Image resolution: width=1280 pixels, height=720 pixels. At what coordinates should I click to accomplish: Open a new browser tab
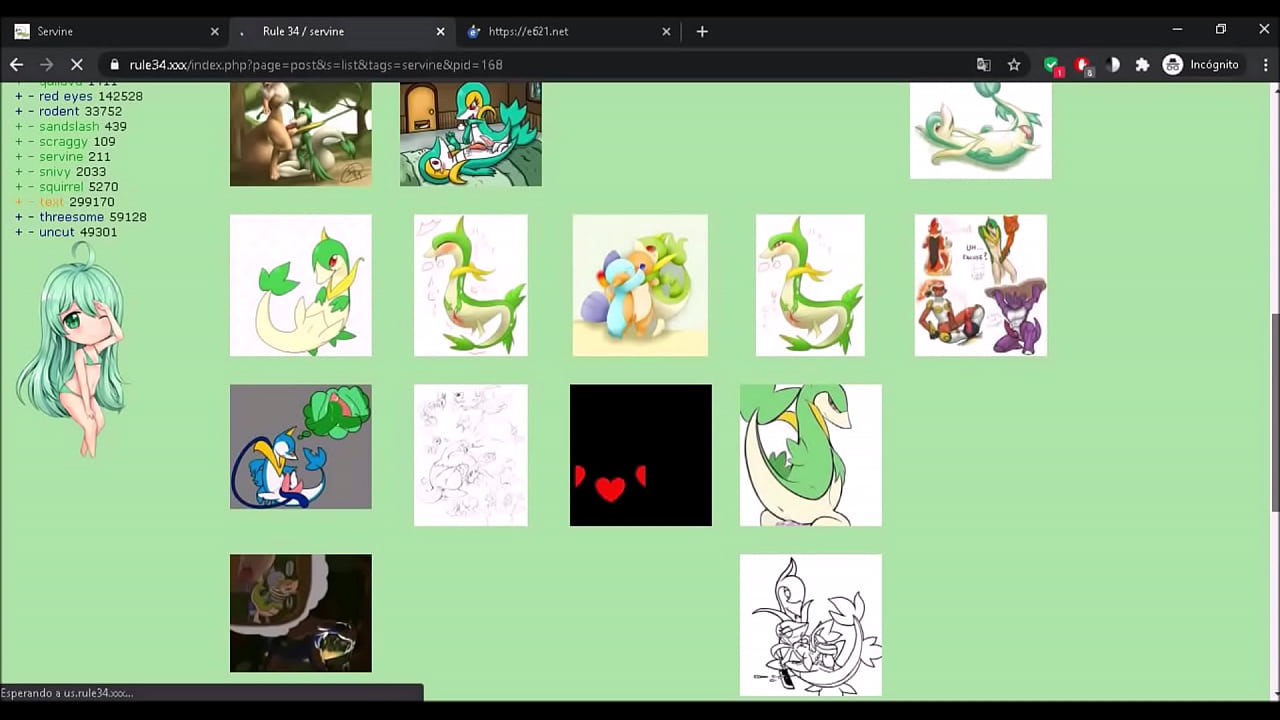tap(702, 31)
